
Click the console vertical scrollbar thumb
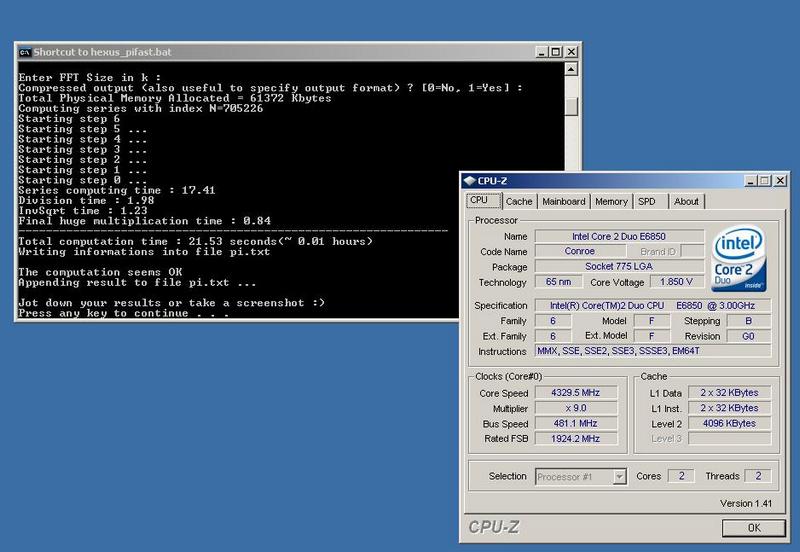[571, 107]
